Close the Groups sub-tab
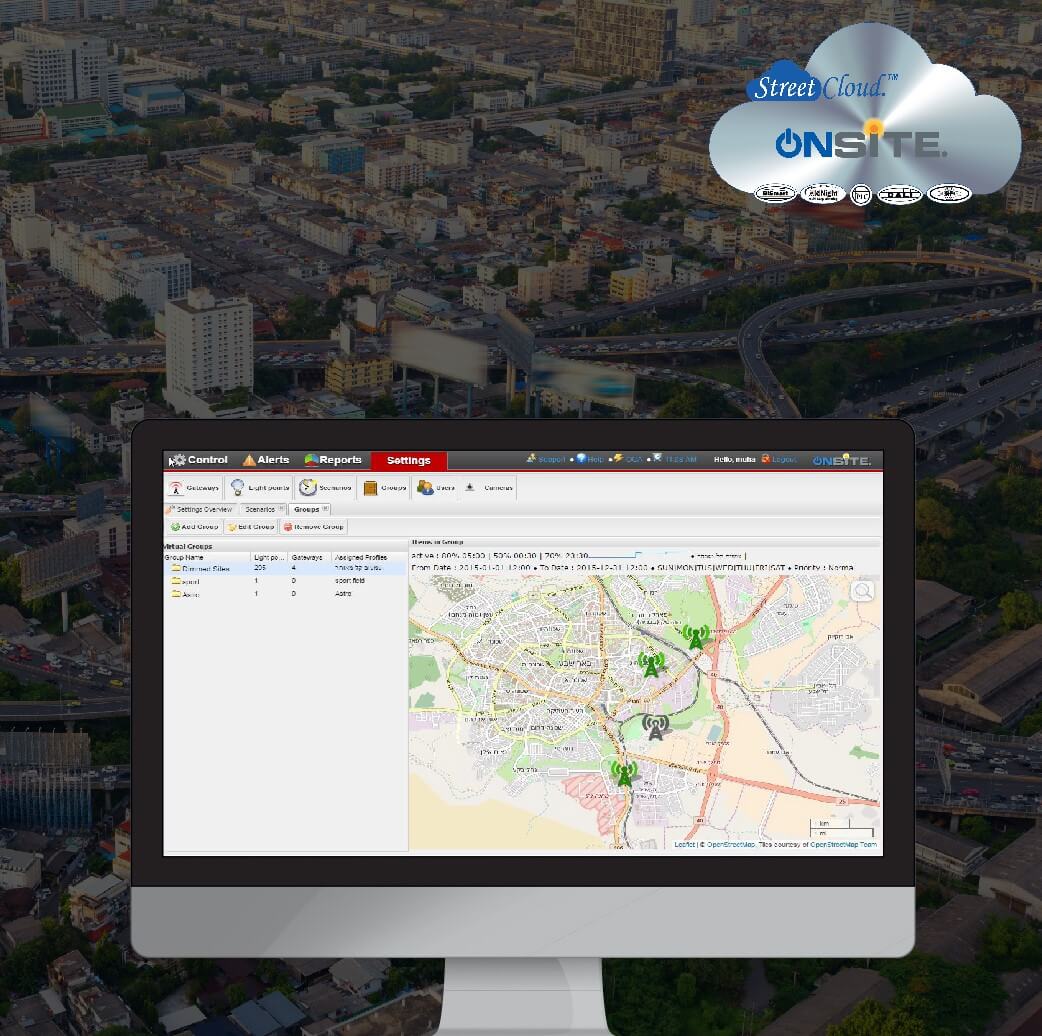This screenshot has height=1036, width=1042. (325, 508)
